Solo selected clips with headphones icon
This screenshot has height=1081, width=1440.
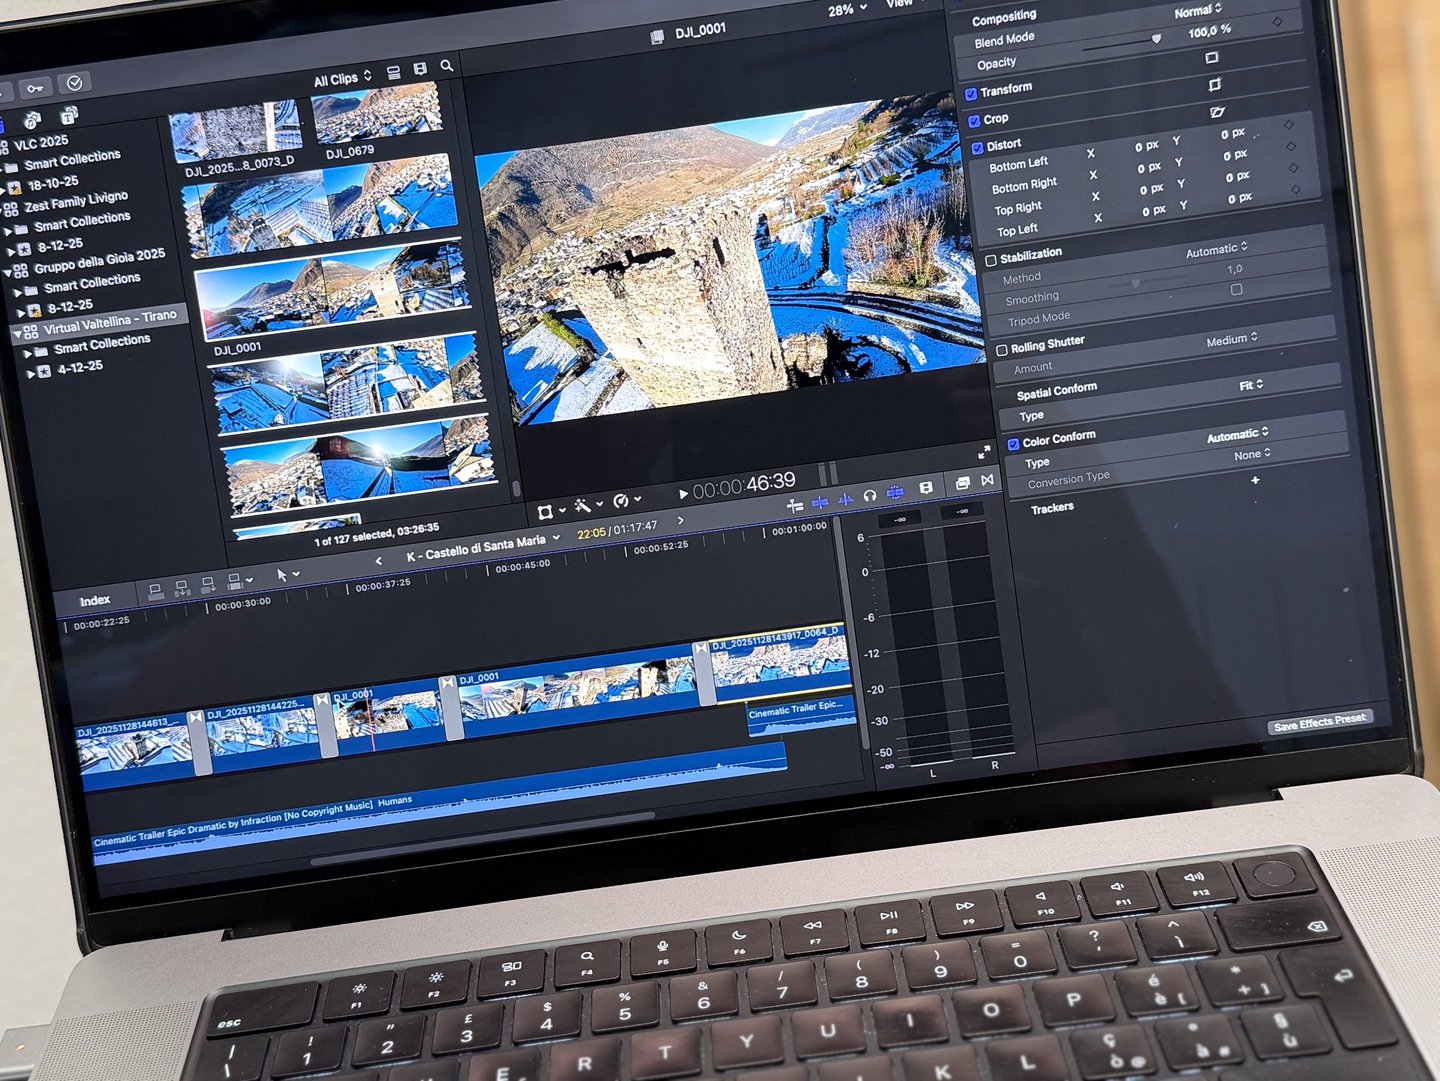pyautogui.click(x=869, y=496)
